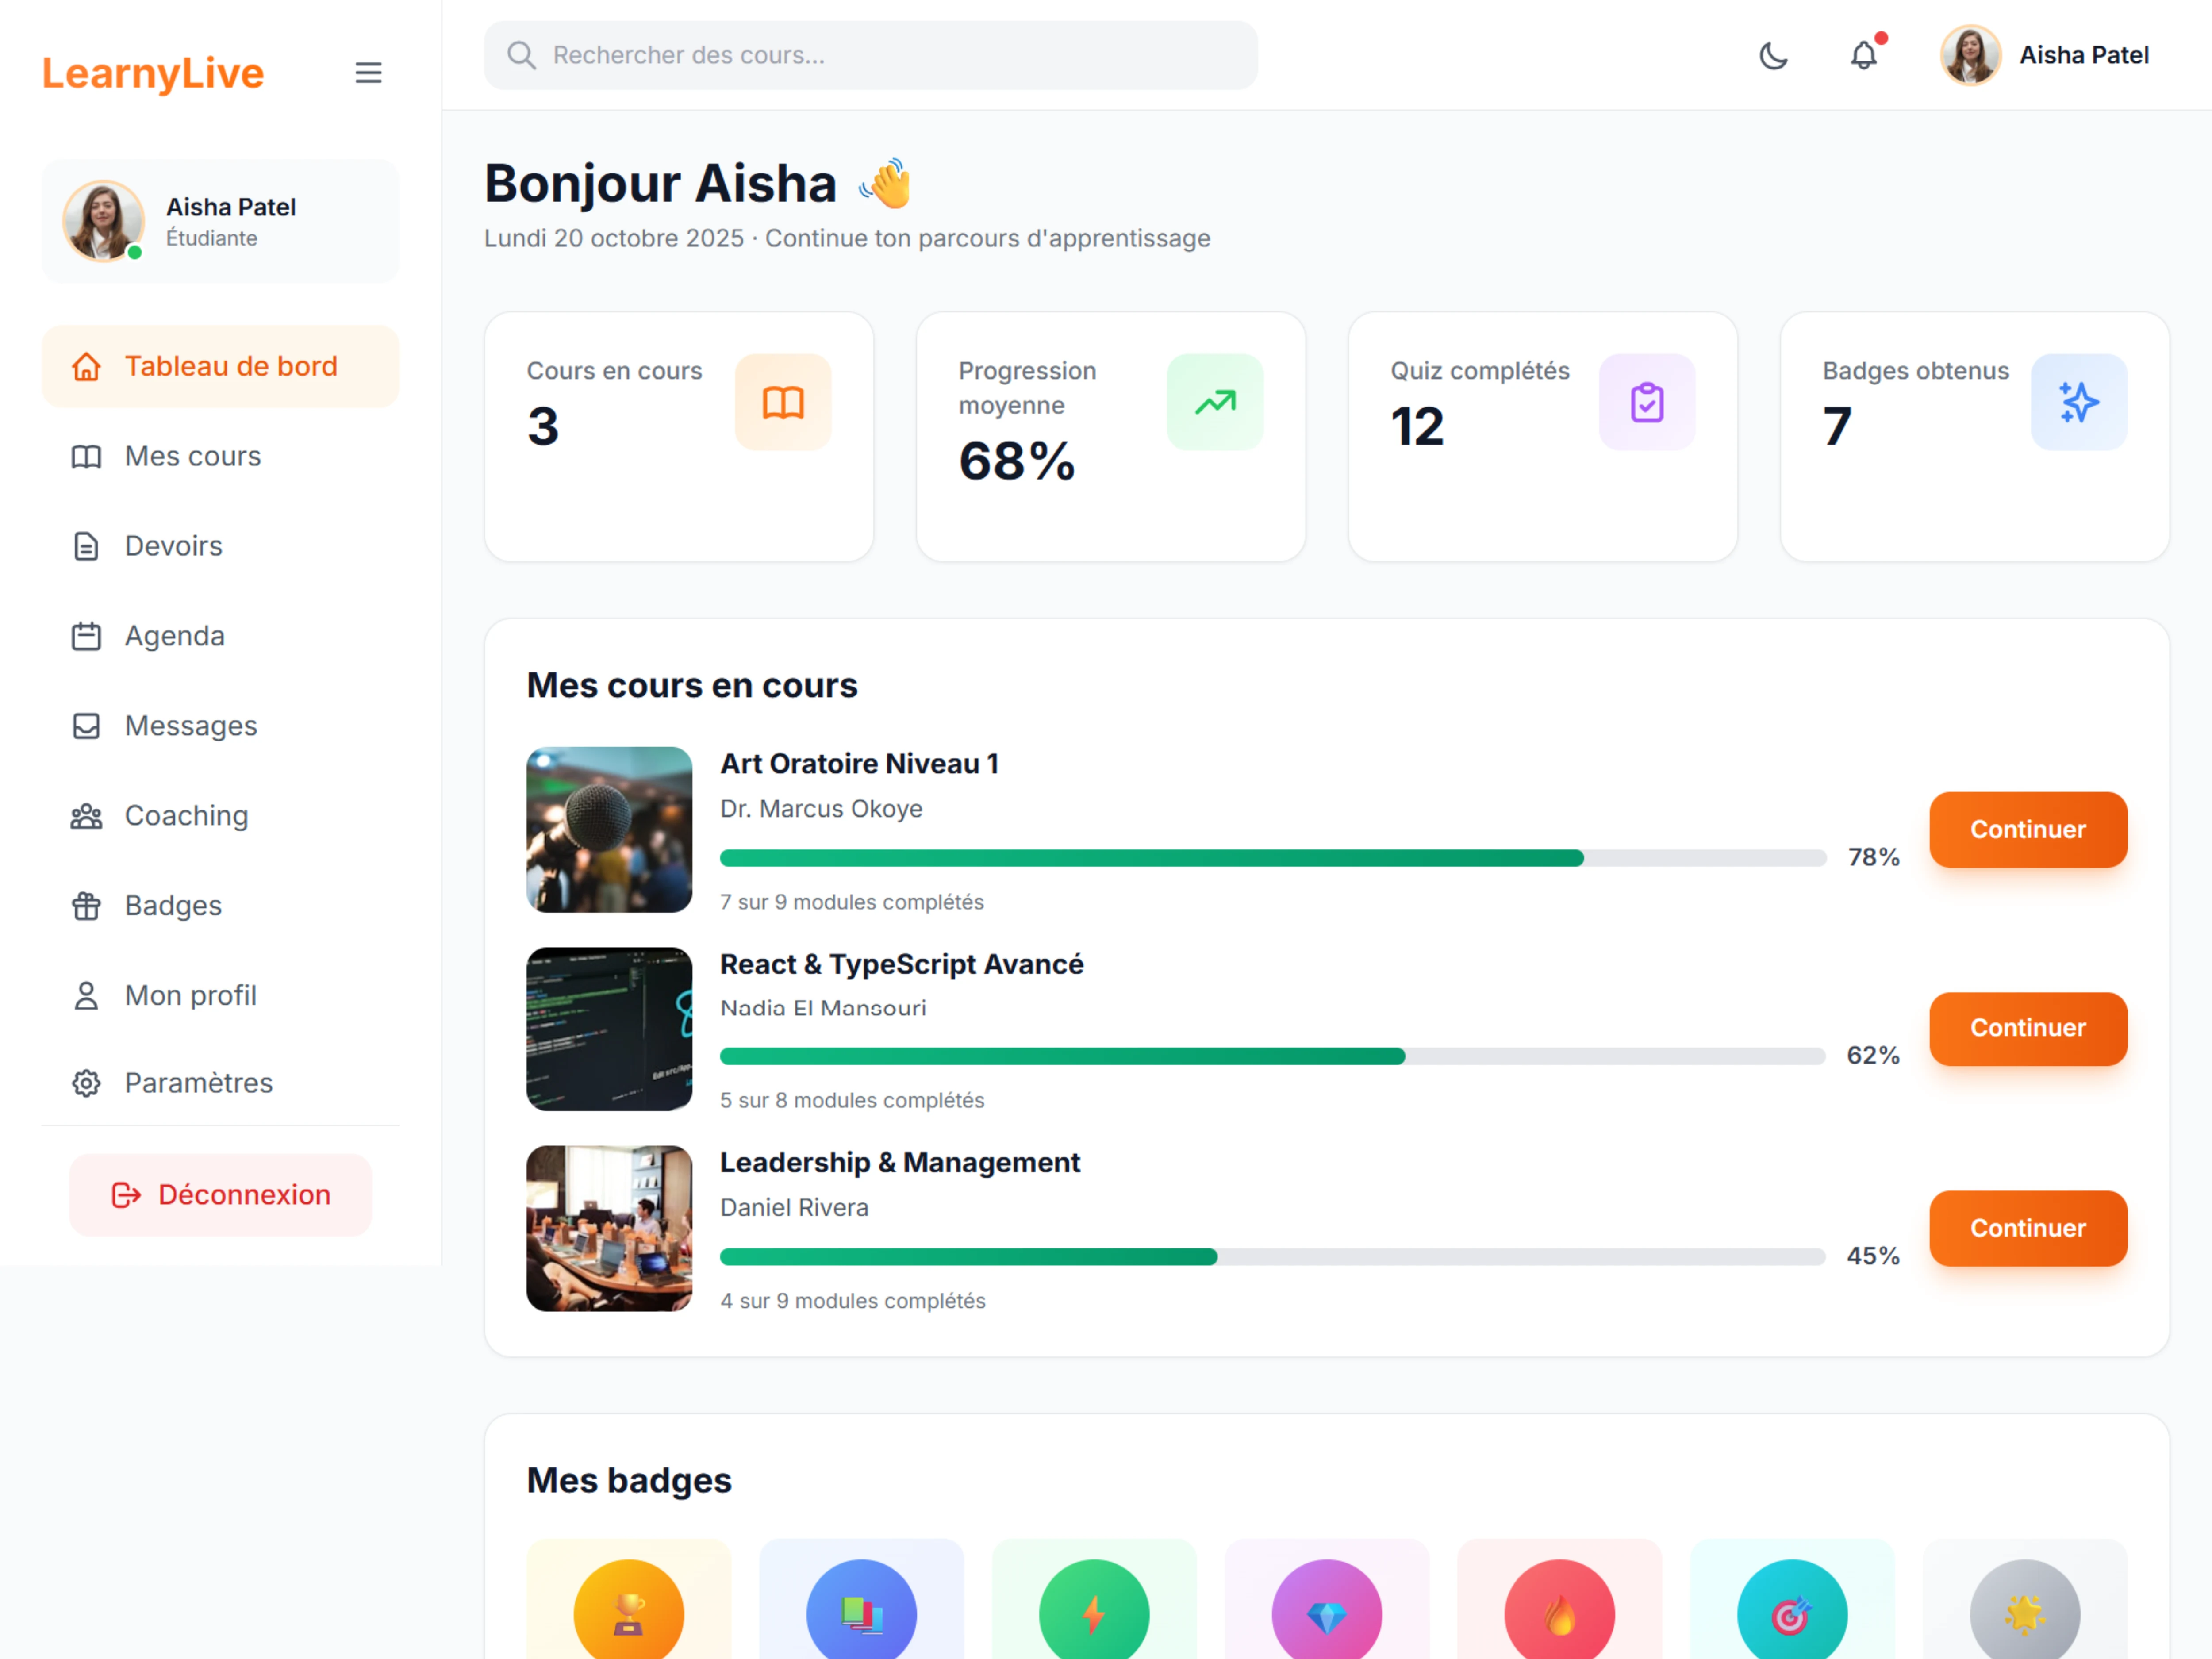
Task: Open the notifications bell
Action: 1863,55
